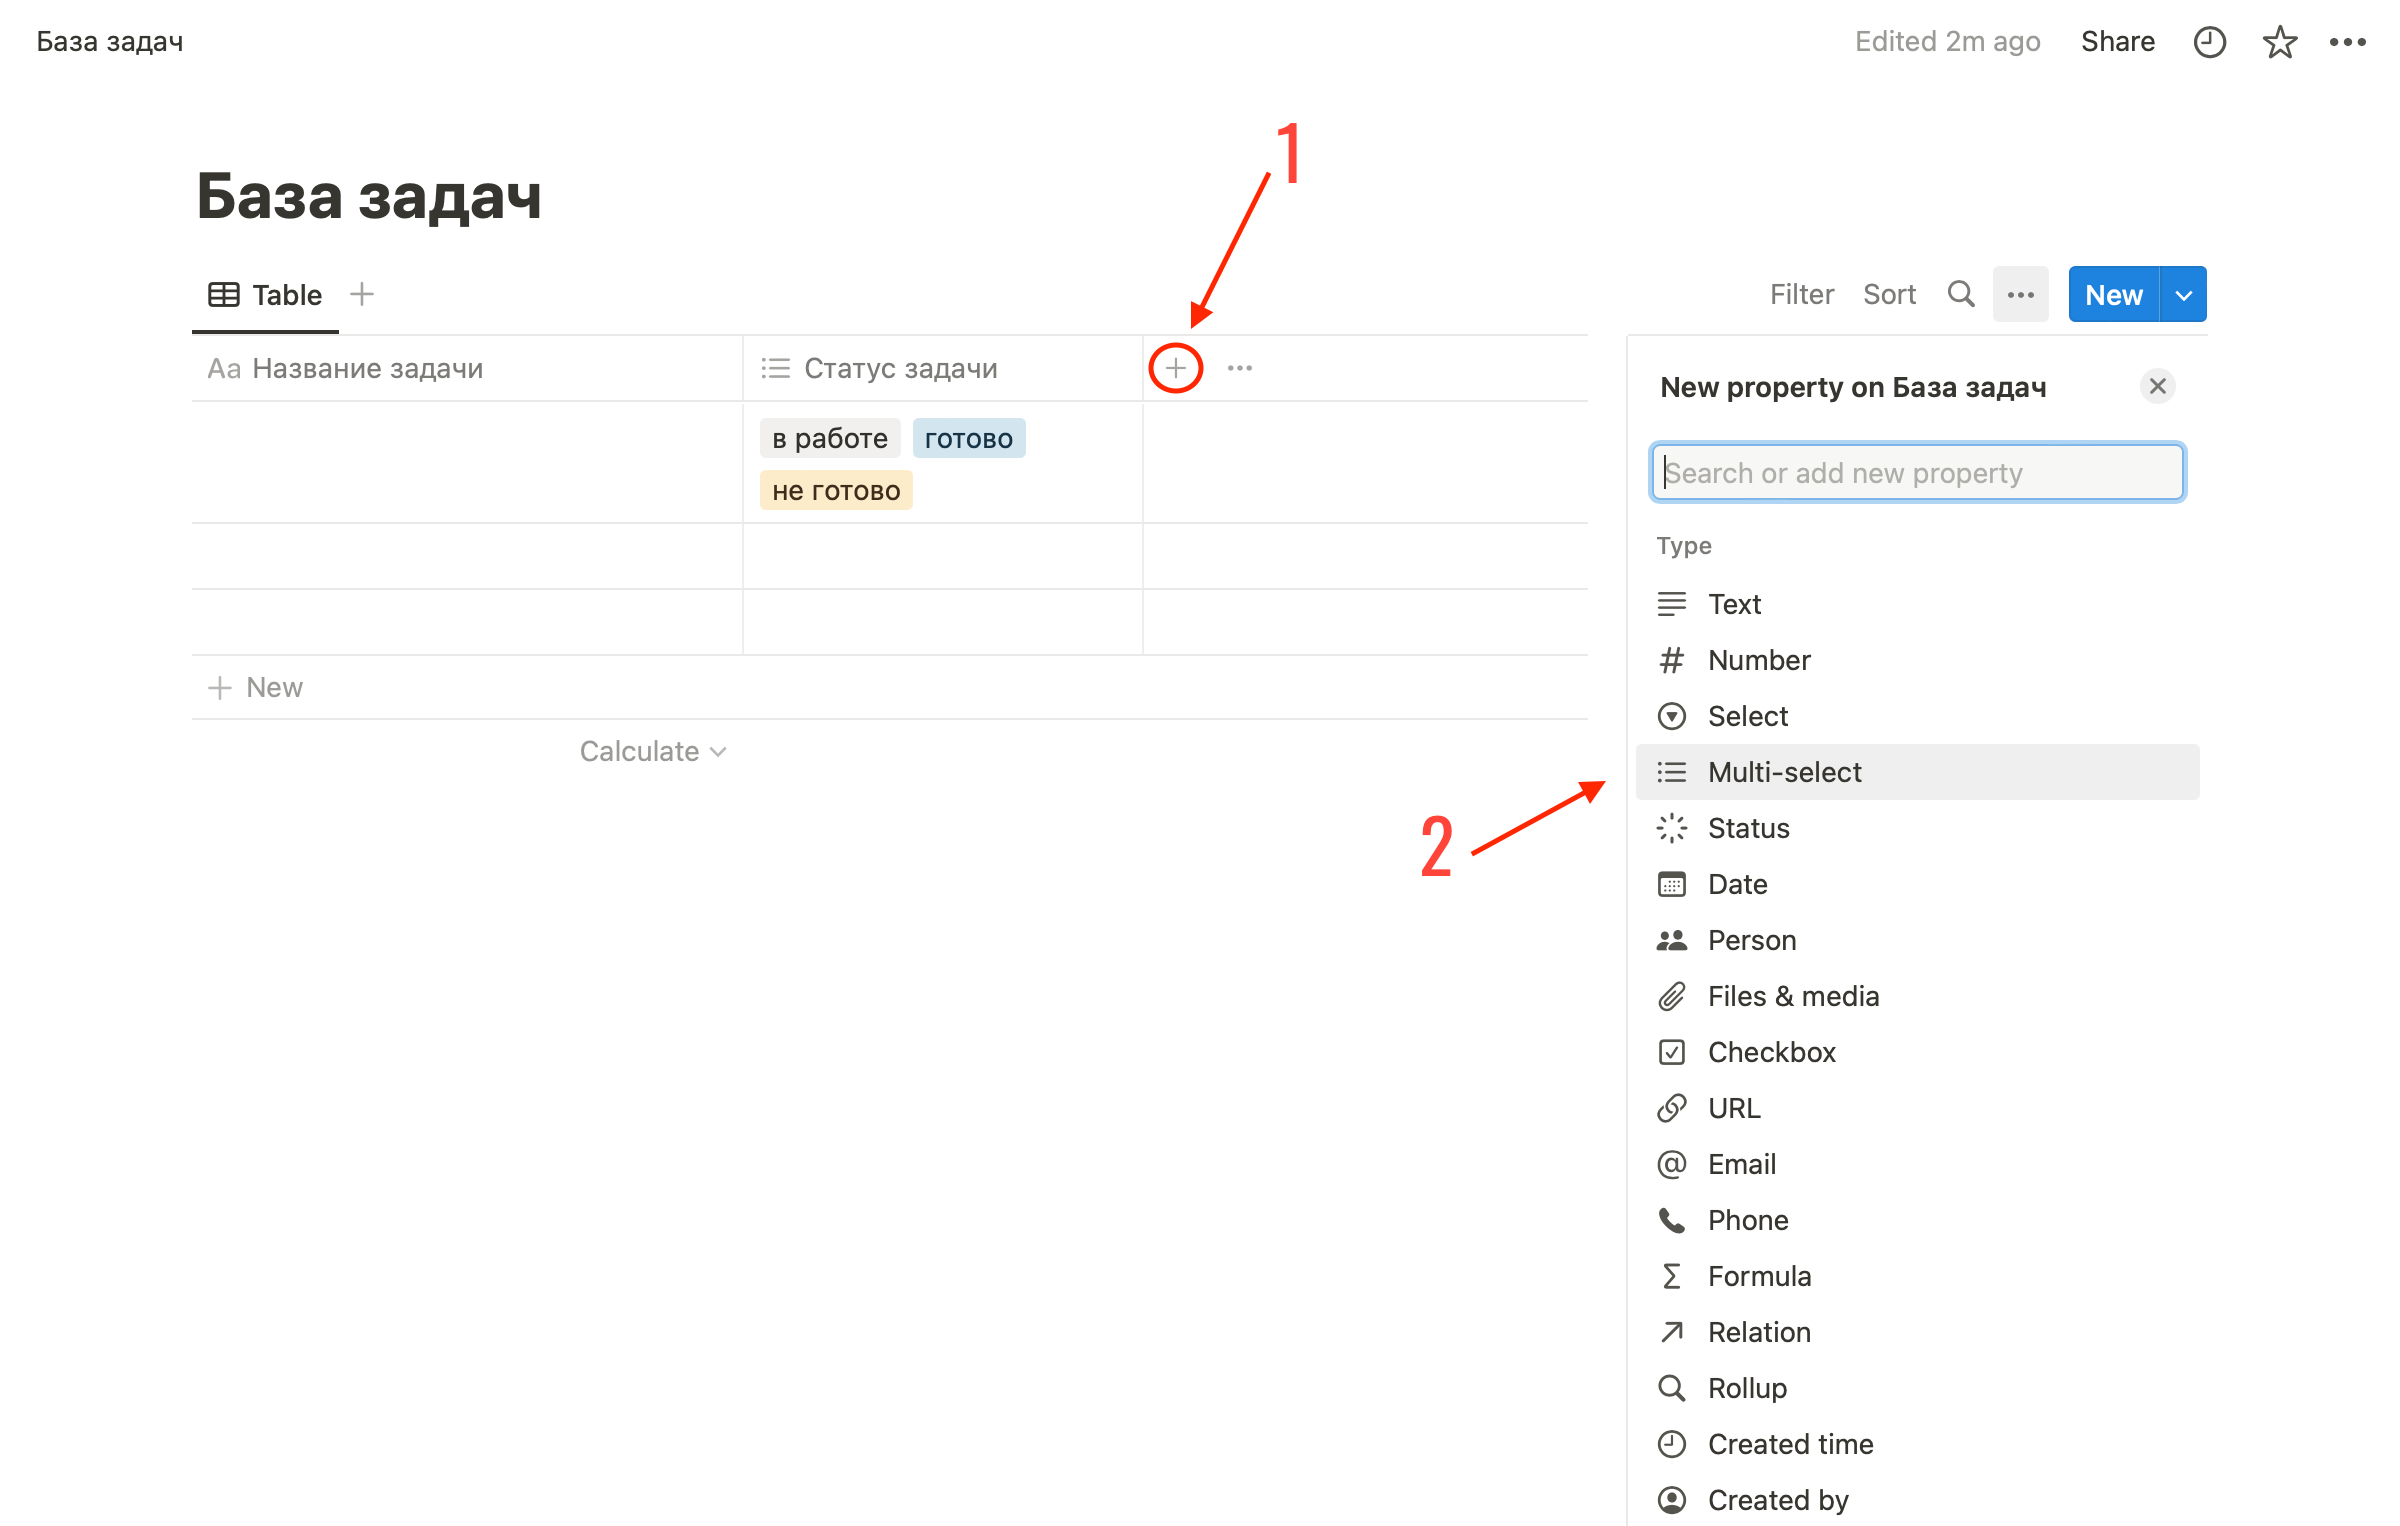Viewport: 2400px width, 1526px height.
Task: Click the add new property plus icon
Action: click(1176, 368)
